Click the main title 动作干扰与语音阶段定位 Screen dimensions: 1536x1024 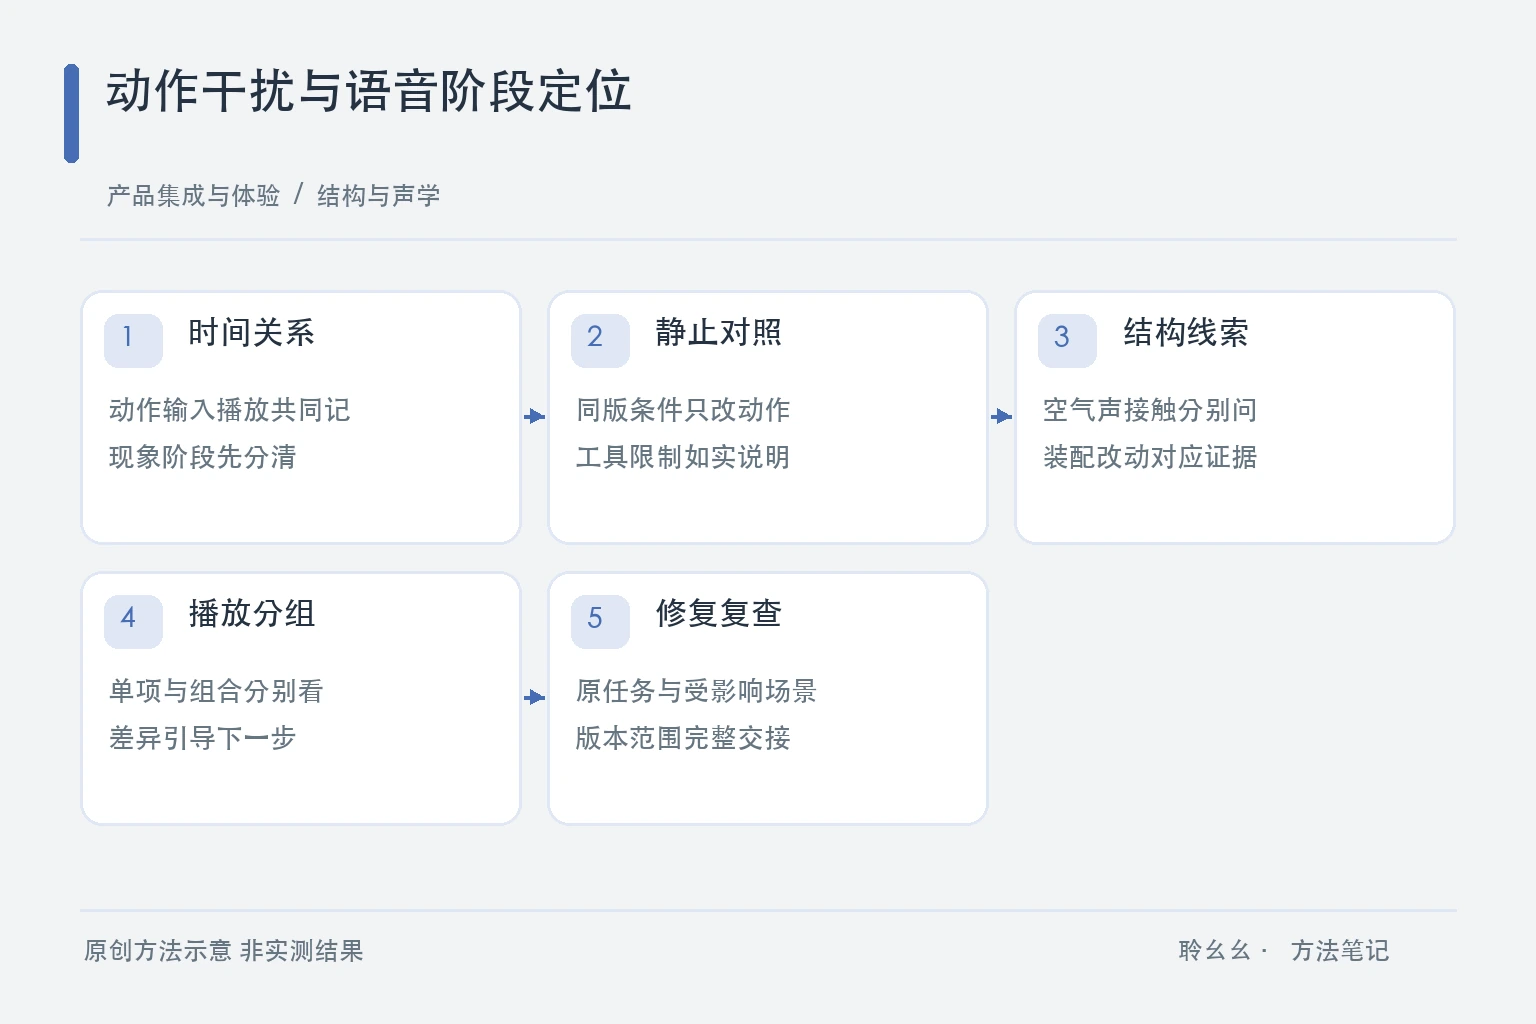point(368,92)
